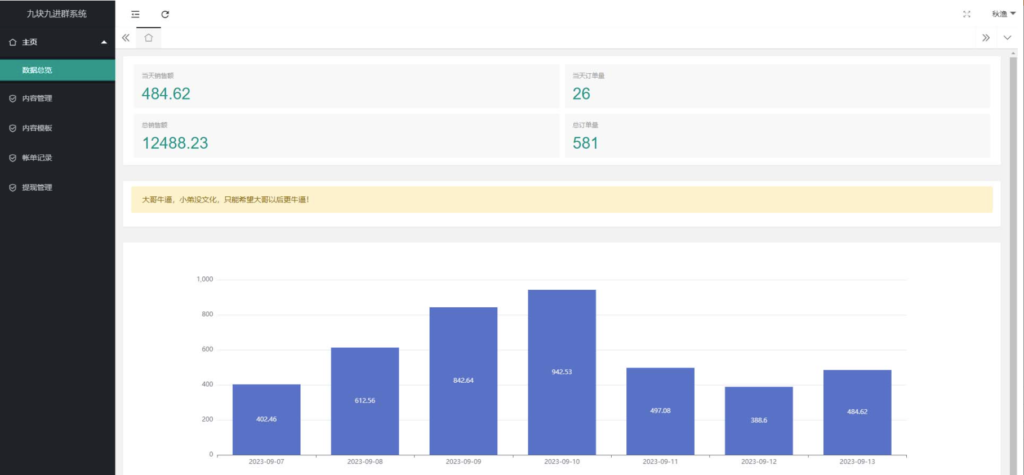Click the shield icon beside 帐单记录

12,158
